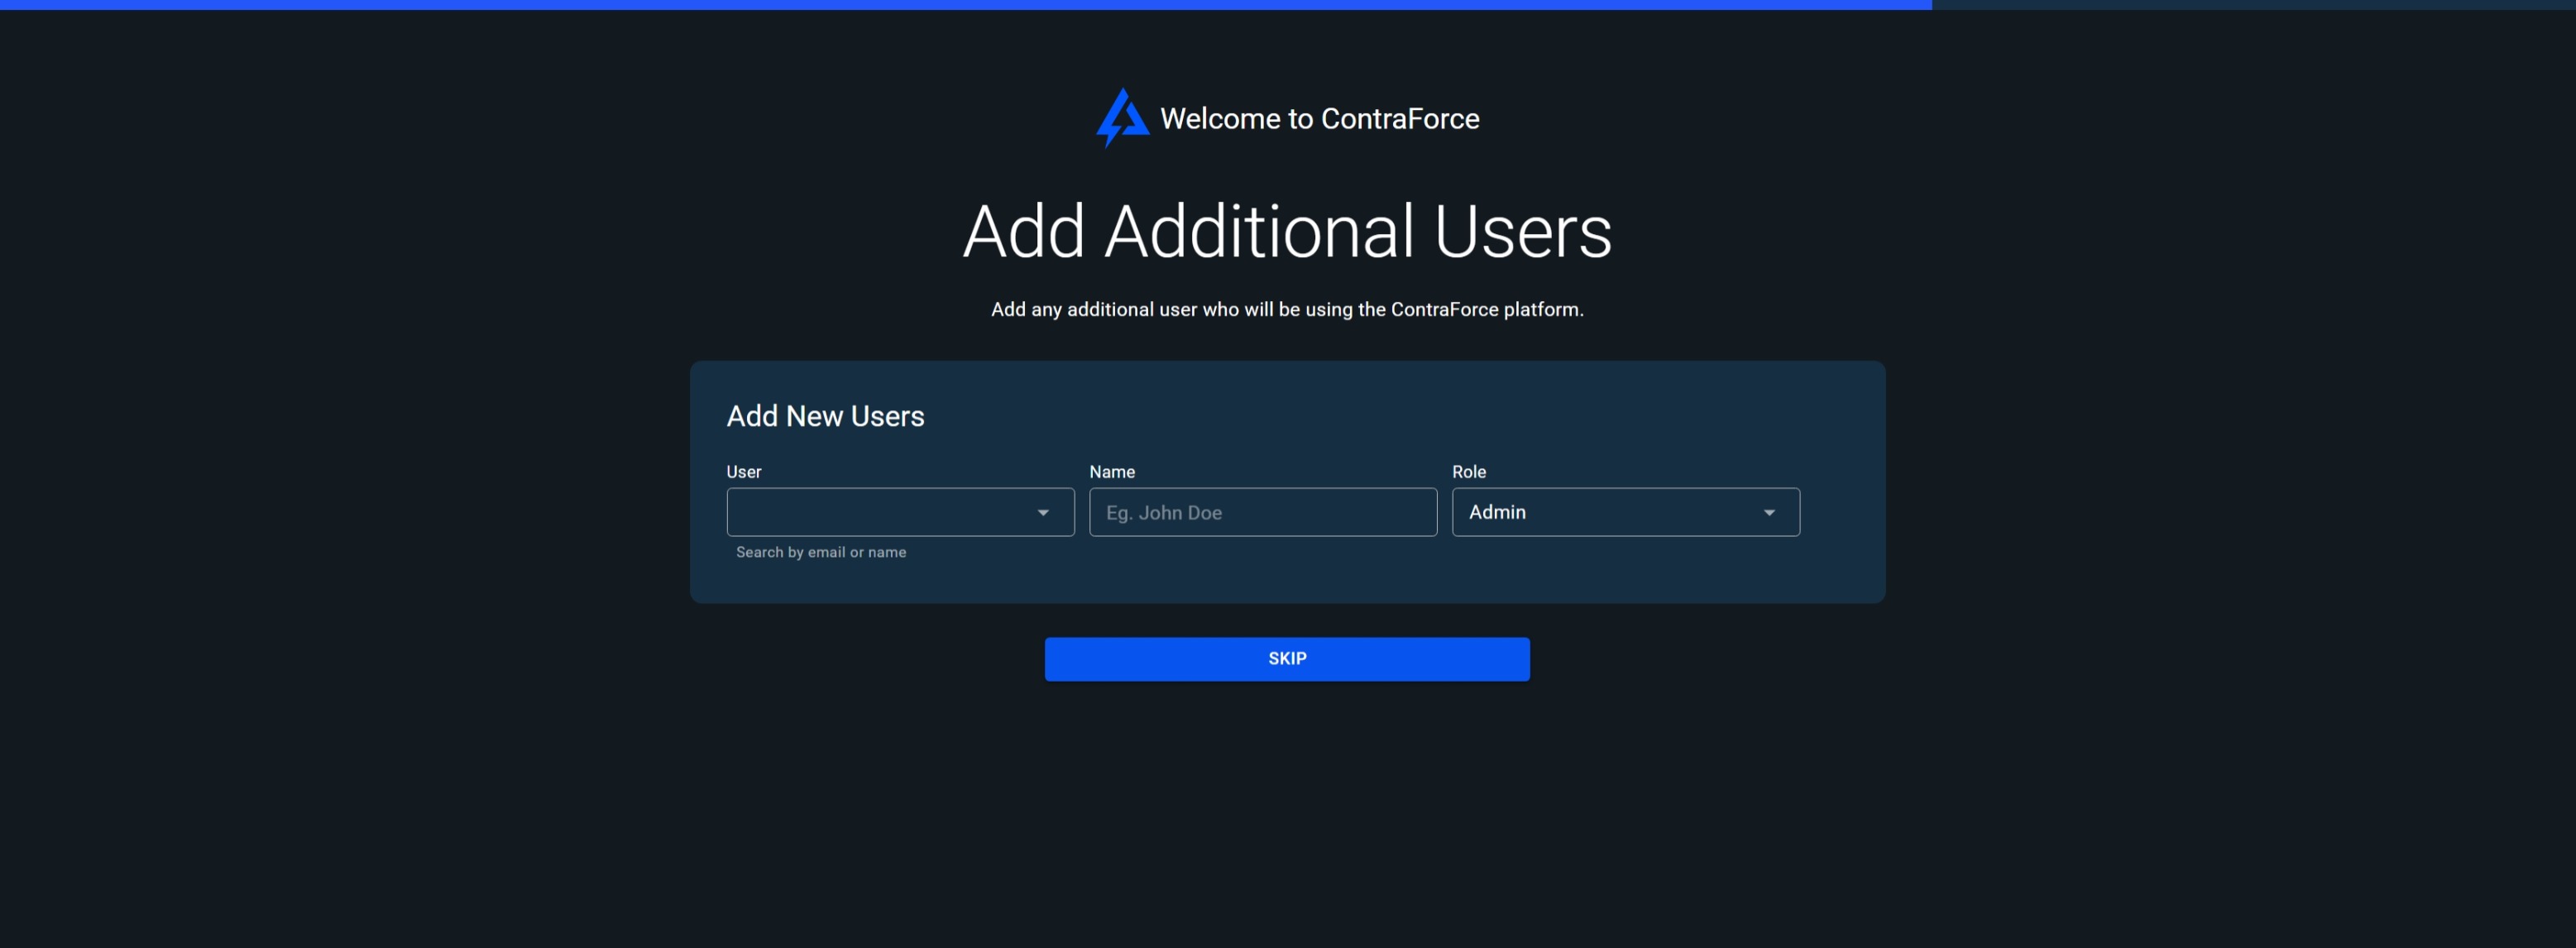Click the platform description subtitle text
This screenshot has height=948, width=2576.
(x=1287, y=310)
